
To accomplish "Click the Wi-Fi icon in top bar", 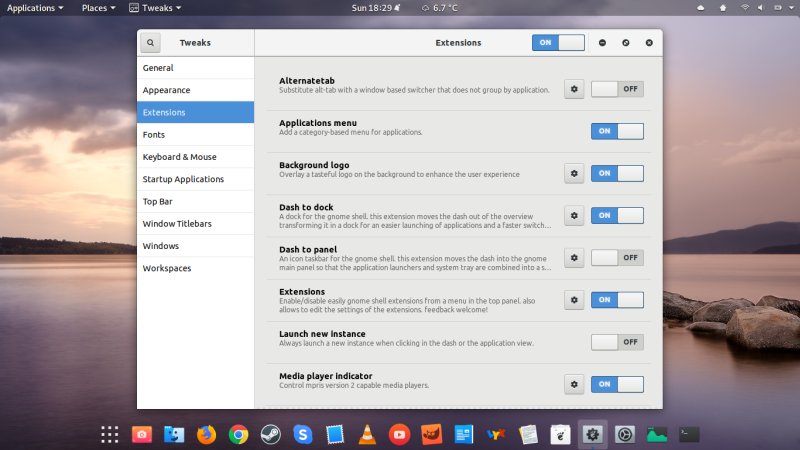I will pos(745,8).
